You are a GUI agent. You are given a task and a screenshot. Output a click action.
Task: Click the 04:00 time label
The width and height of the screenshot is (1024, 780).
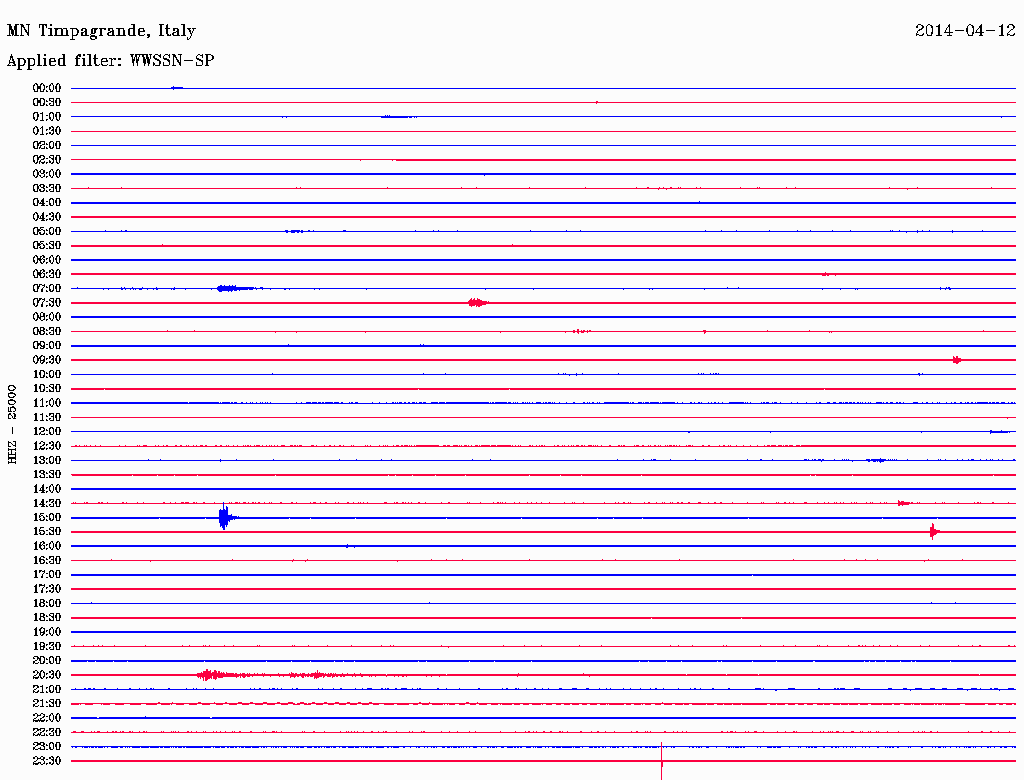(47, 203)
